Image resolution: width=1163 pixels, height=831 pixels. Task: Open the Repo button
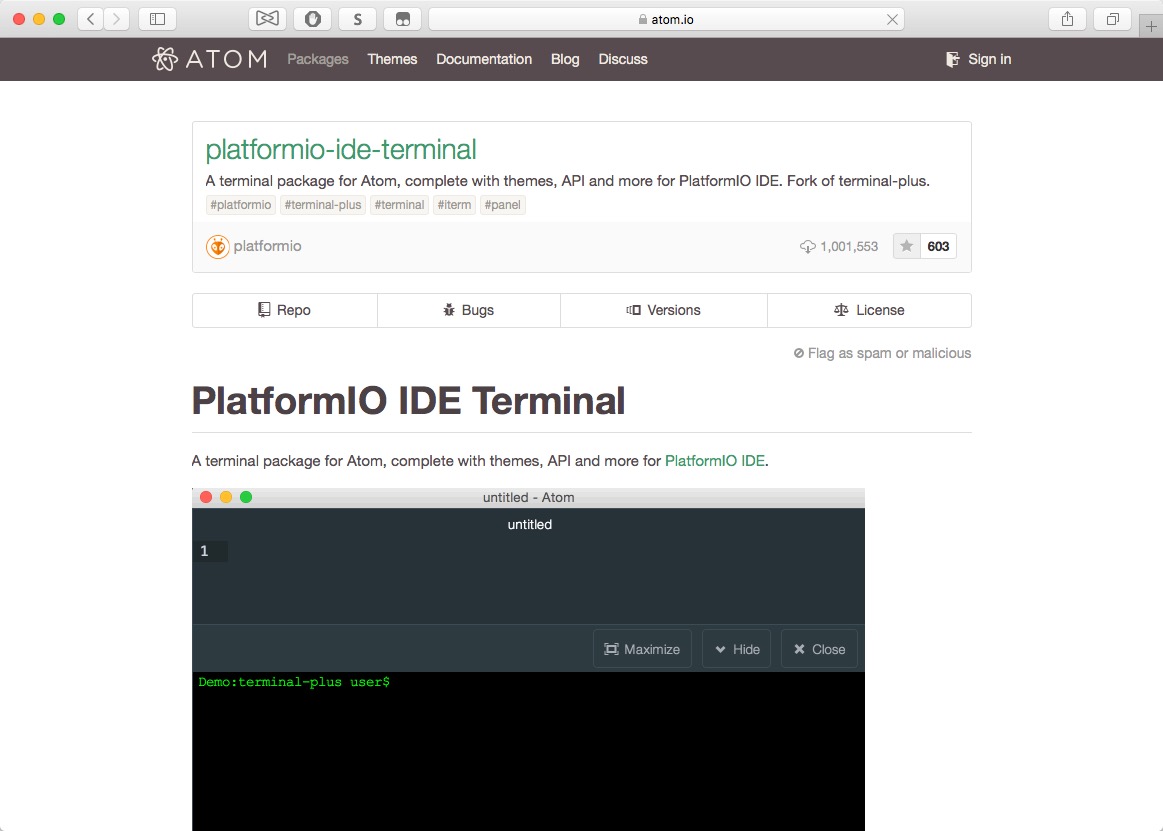[x=285, y=310]
